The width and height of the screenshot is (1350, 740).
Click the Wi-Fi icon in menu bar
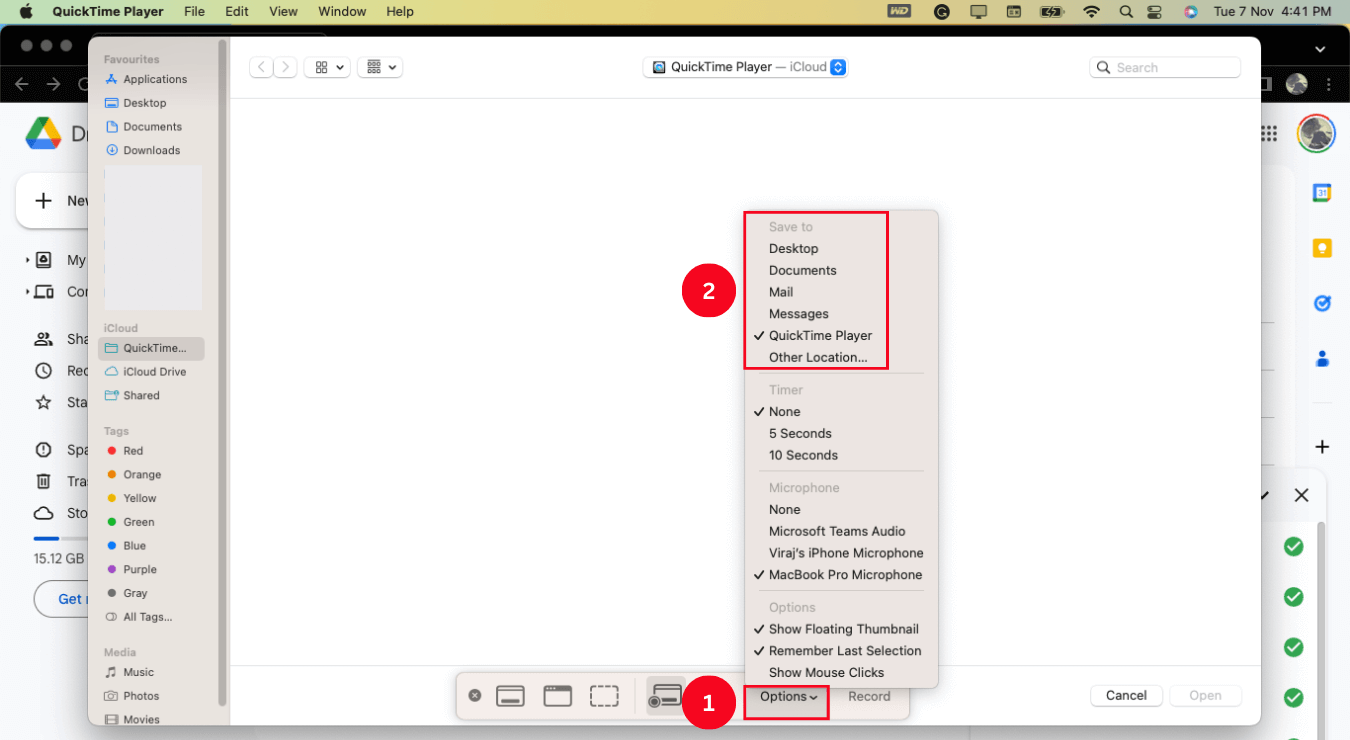tap(1091, 12)
